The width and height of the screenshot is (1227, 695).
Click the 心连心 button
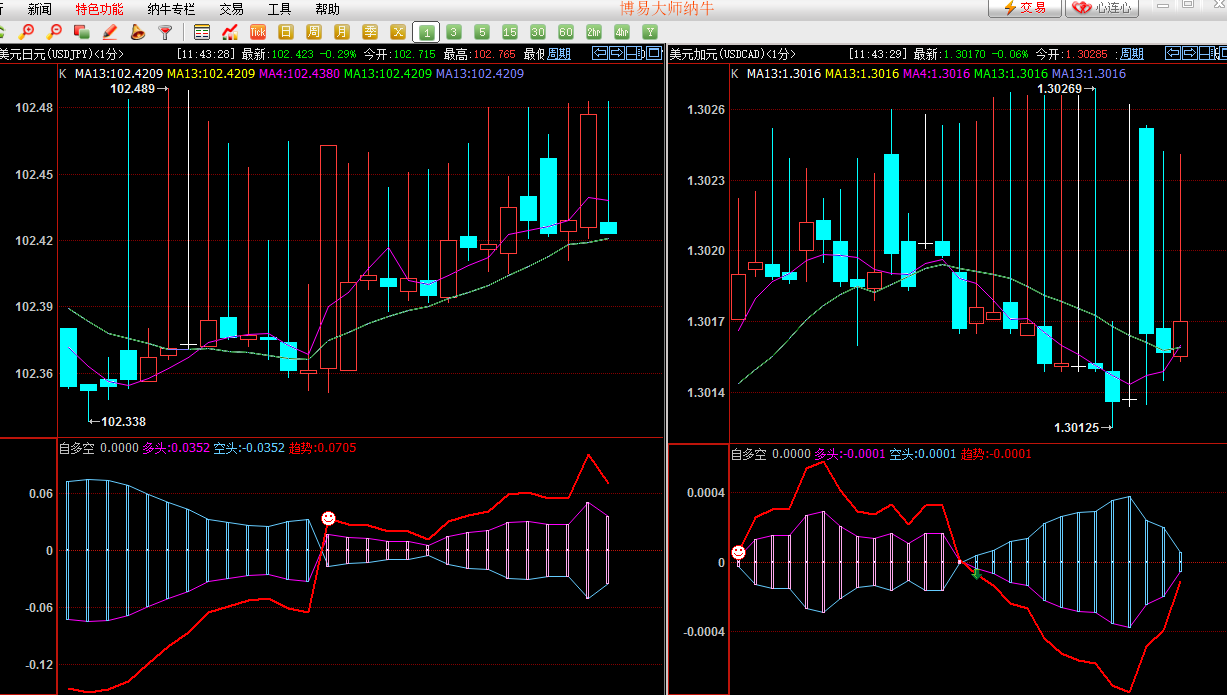tap(1103, 8)
